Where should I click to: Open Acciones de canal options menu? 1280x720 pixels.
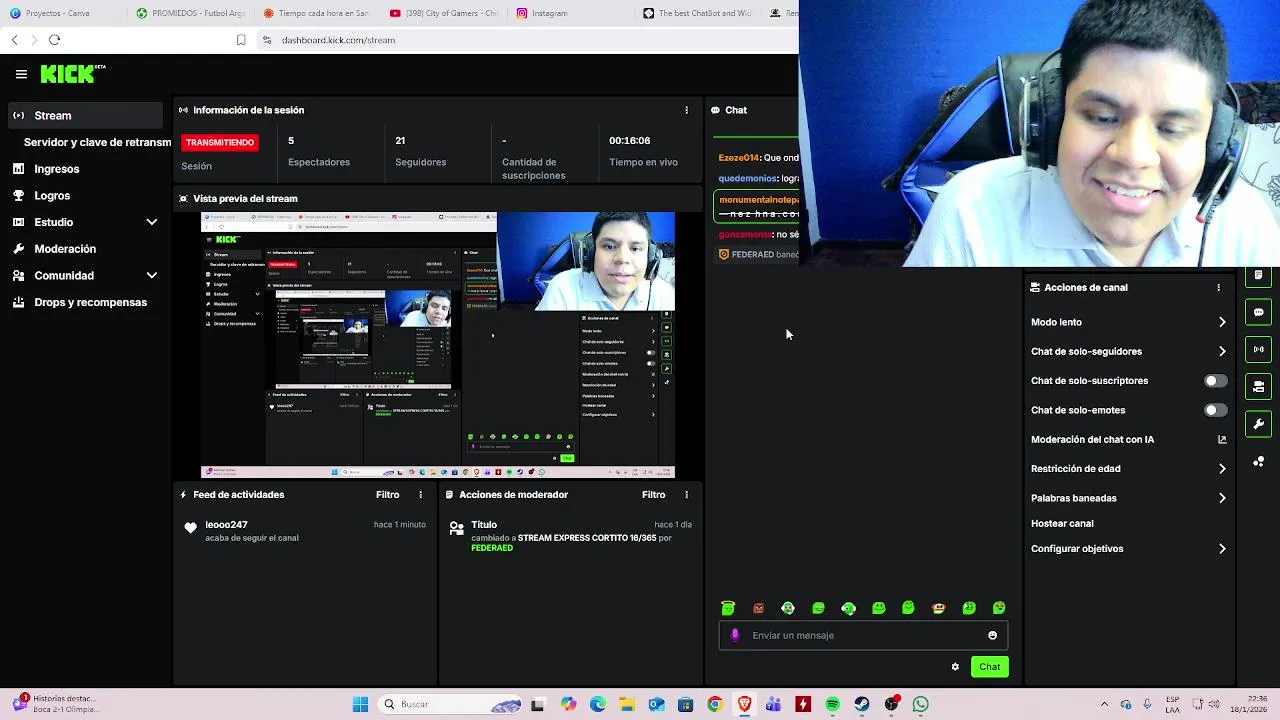(x=1218, y=287)
